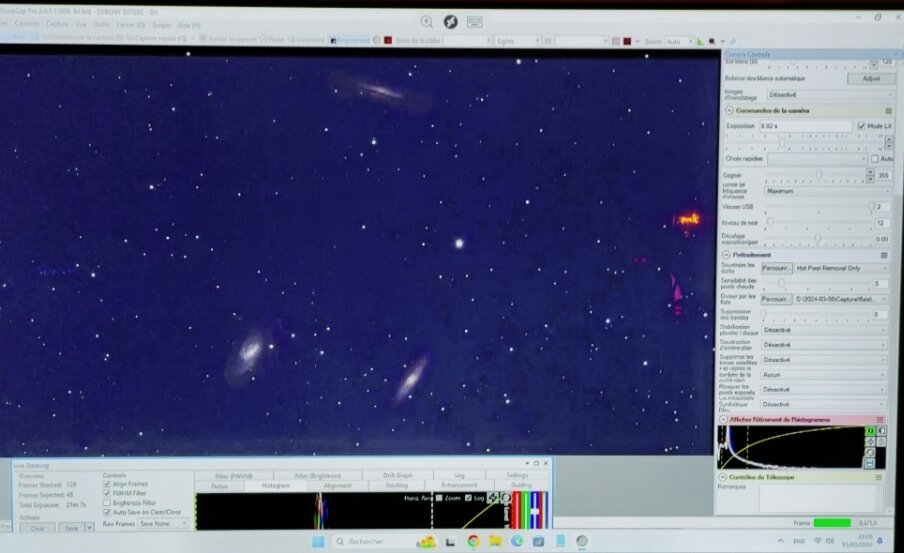Screen dimensions: 904x553
Task: Open the Choix rapides dropdown
Action: [x=817, y=159]
